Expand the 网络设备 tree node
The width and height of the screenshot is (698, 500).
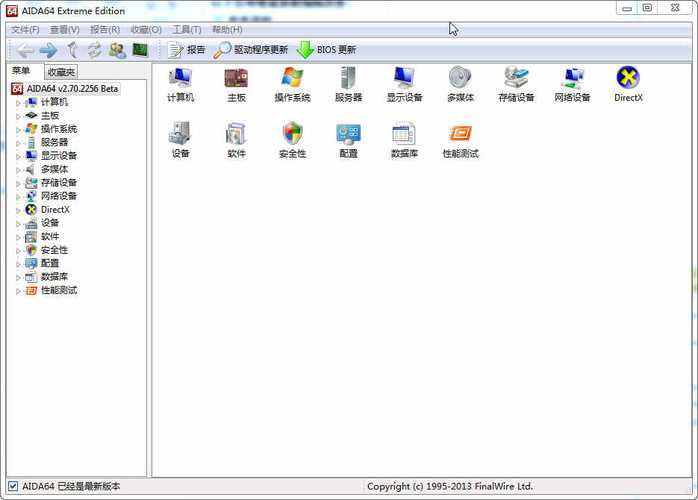[18, 197]
